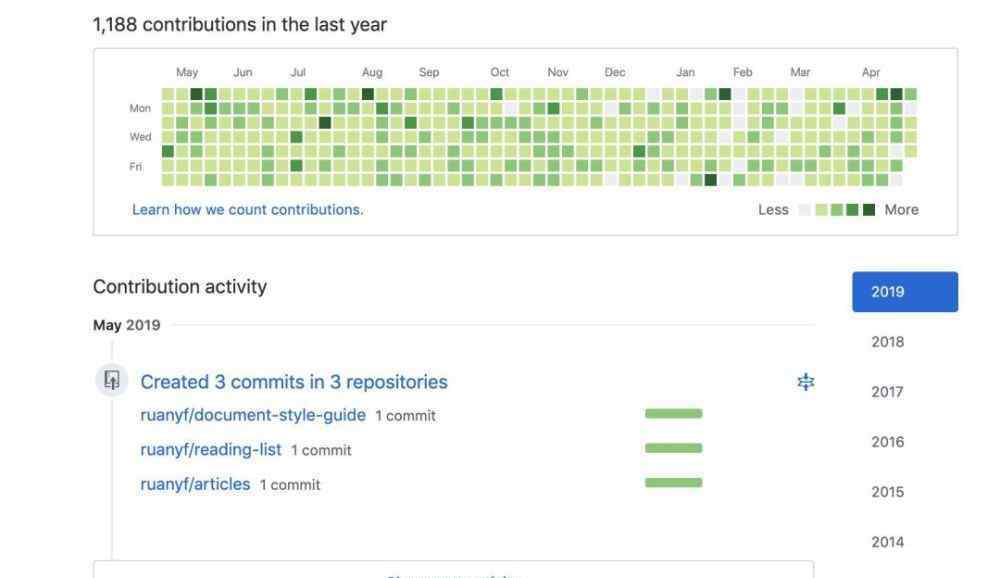Expand Created 3 commits in 3 repositories
This screenshot has height=578, width=1000.
click(x=294, y=382)
